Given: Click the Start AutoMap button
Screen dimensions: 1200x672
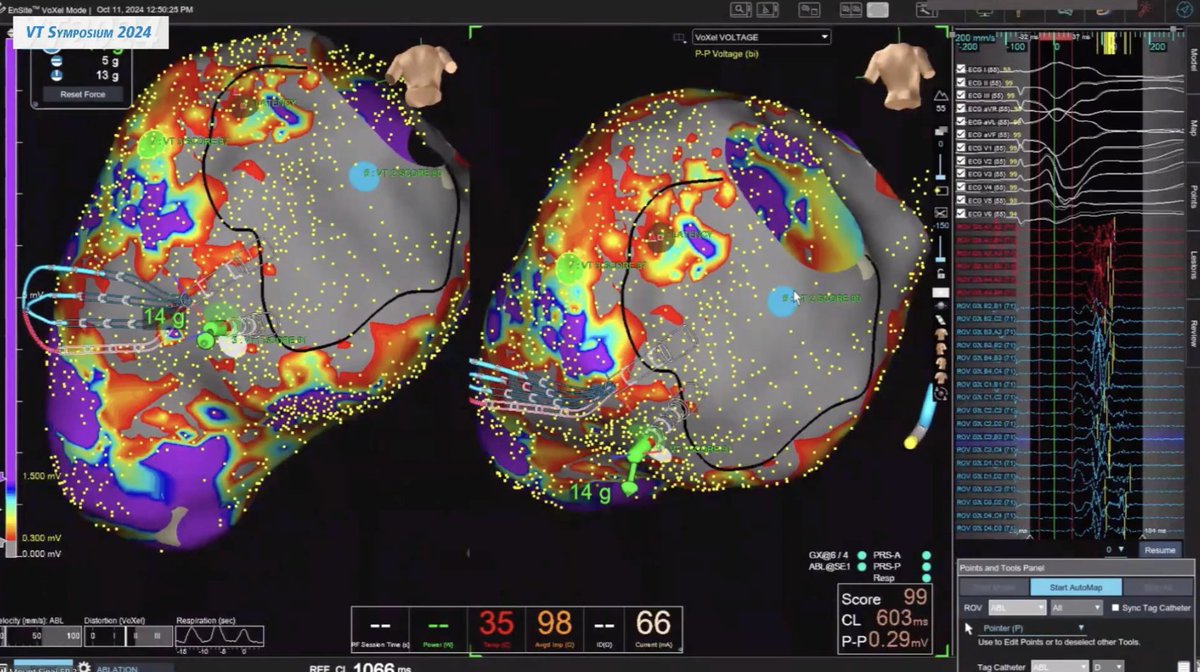Looking at the screenshot, I should (1077, 588).
